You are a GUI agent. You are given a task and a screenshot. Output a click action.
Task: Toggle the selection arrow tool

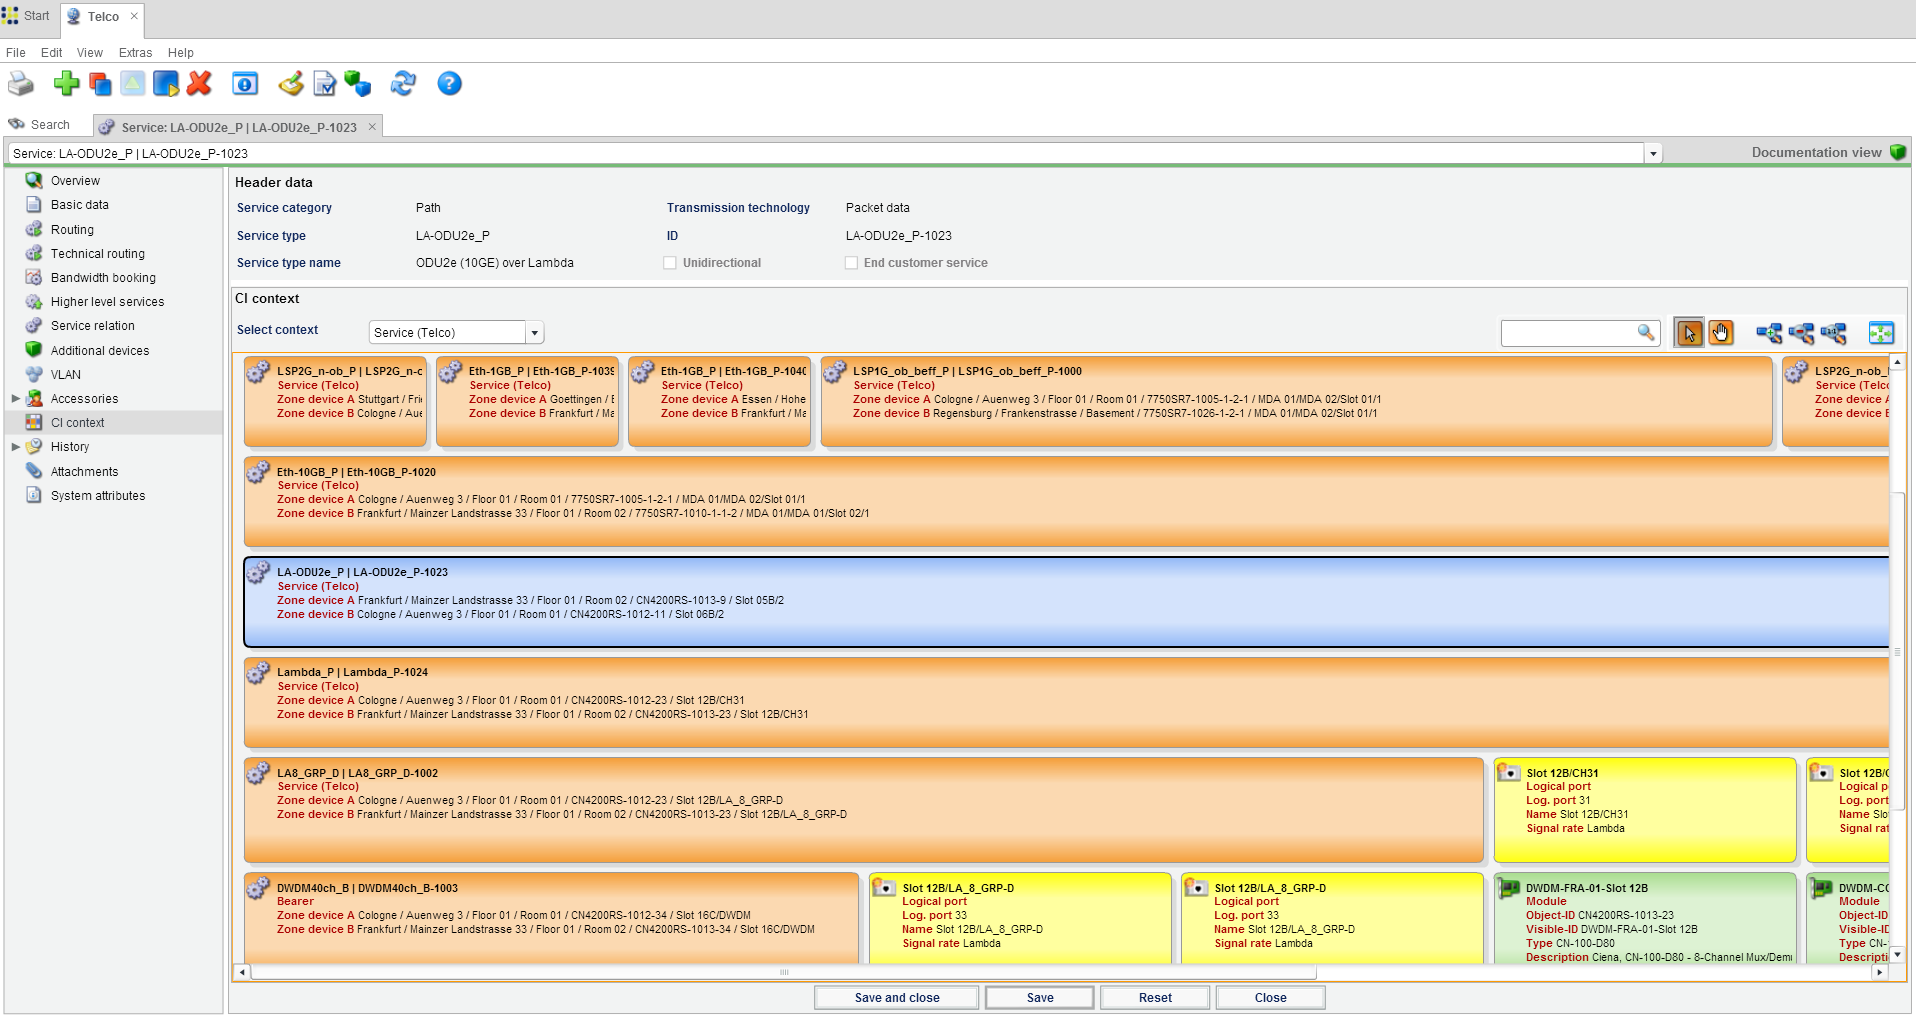point(1689,332)
